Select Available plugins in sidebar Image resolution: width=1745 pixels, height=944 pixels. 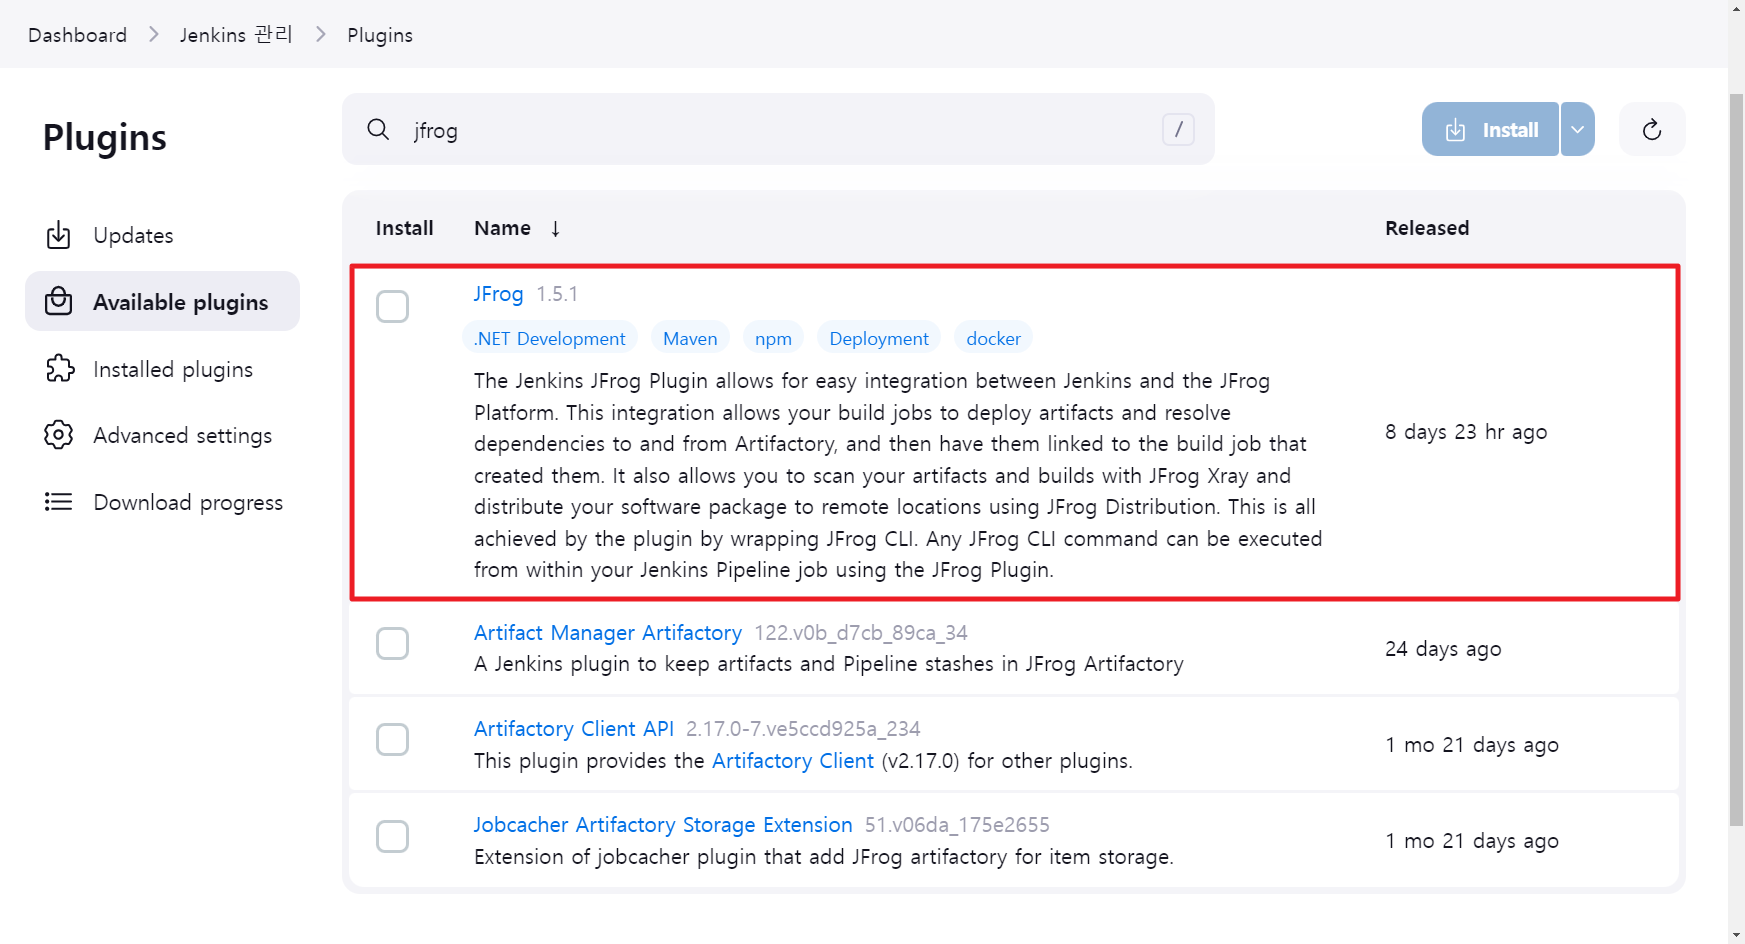click(x=162, y=301)
